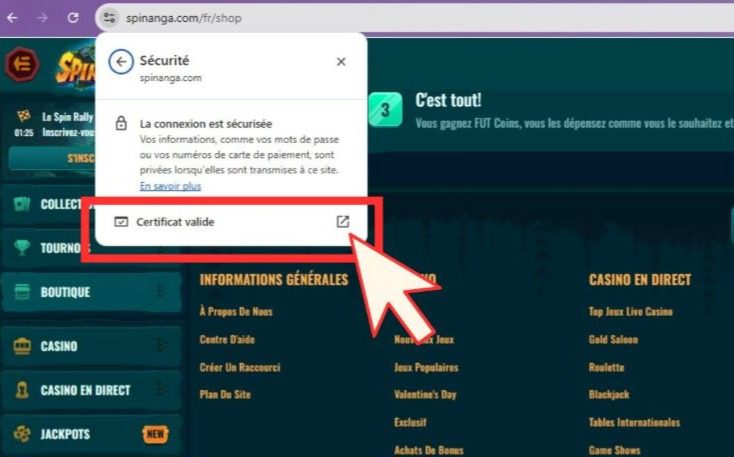
Task: Open the Casino sidebar item
Action: click(x=92, y=346)
